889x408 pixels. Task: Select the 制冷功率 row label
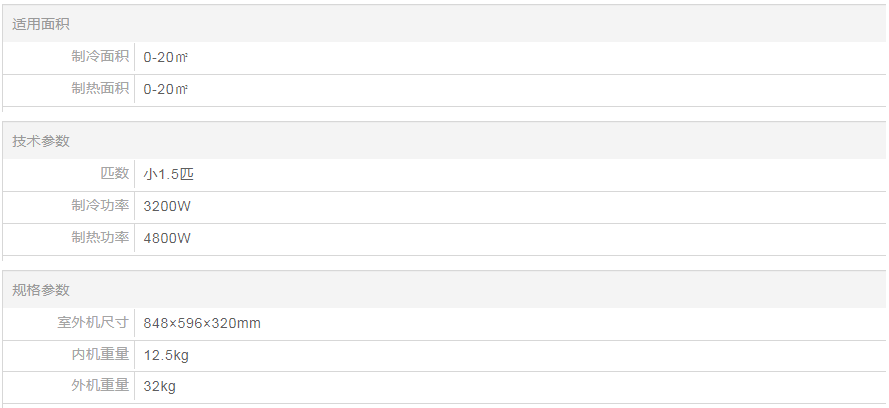[100, 206]
